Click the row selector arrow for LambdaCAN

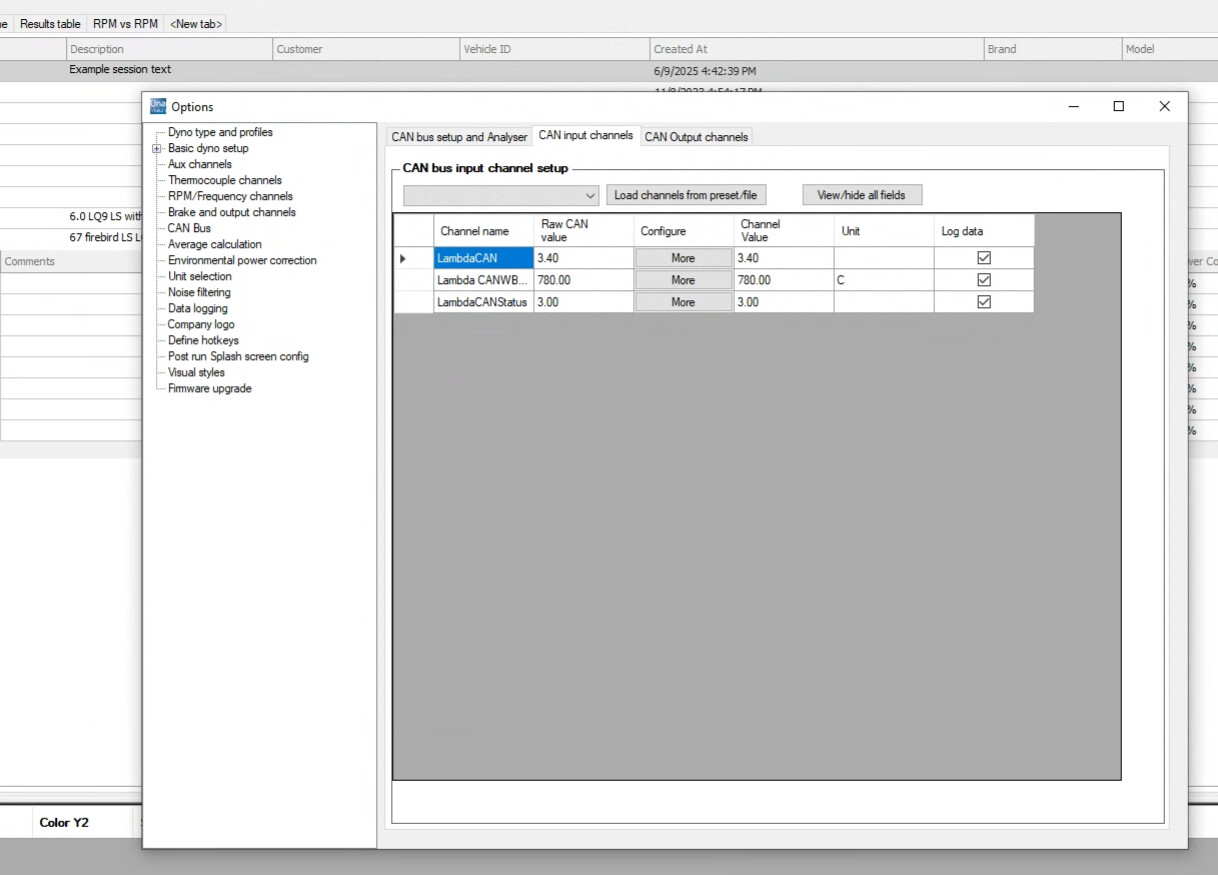tap(403, 259)
